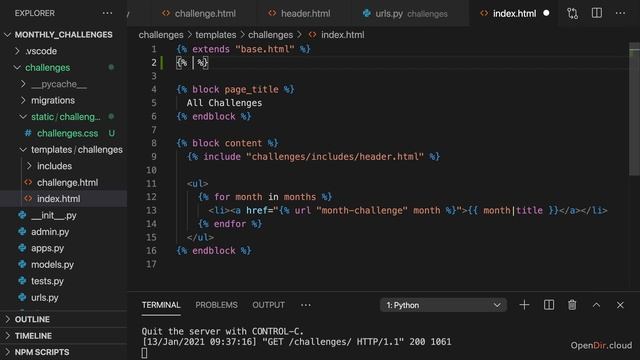Viewport: 640px width, 360px height.
Task: Click index.html breadcrumb segment
Action: point(342,35)
